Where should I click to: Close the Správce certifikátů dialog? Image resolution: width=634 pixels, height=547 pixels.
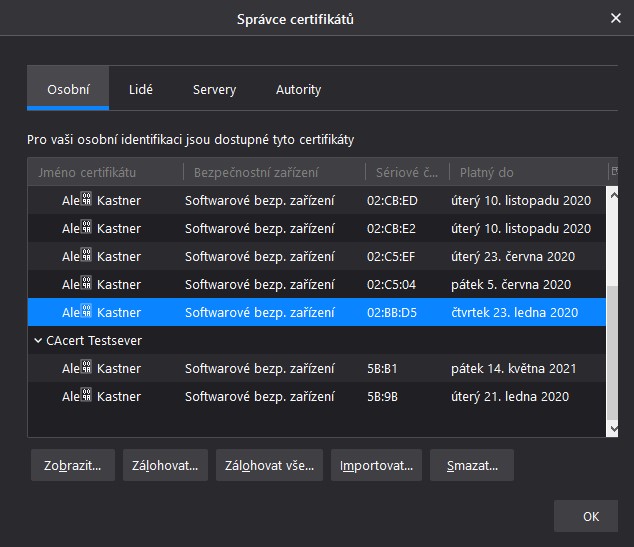[615, 18]
